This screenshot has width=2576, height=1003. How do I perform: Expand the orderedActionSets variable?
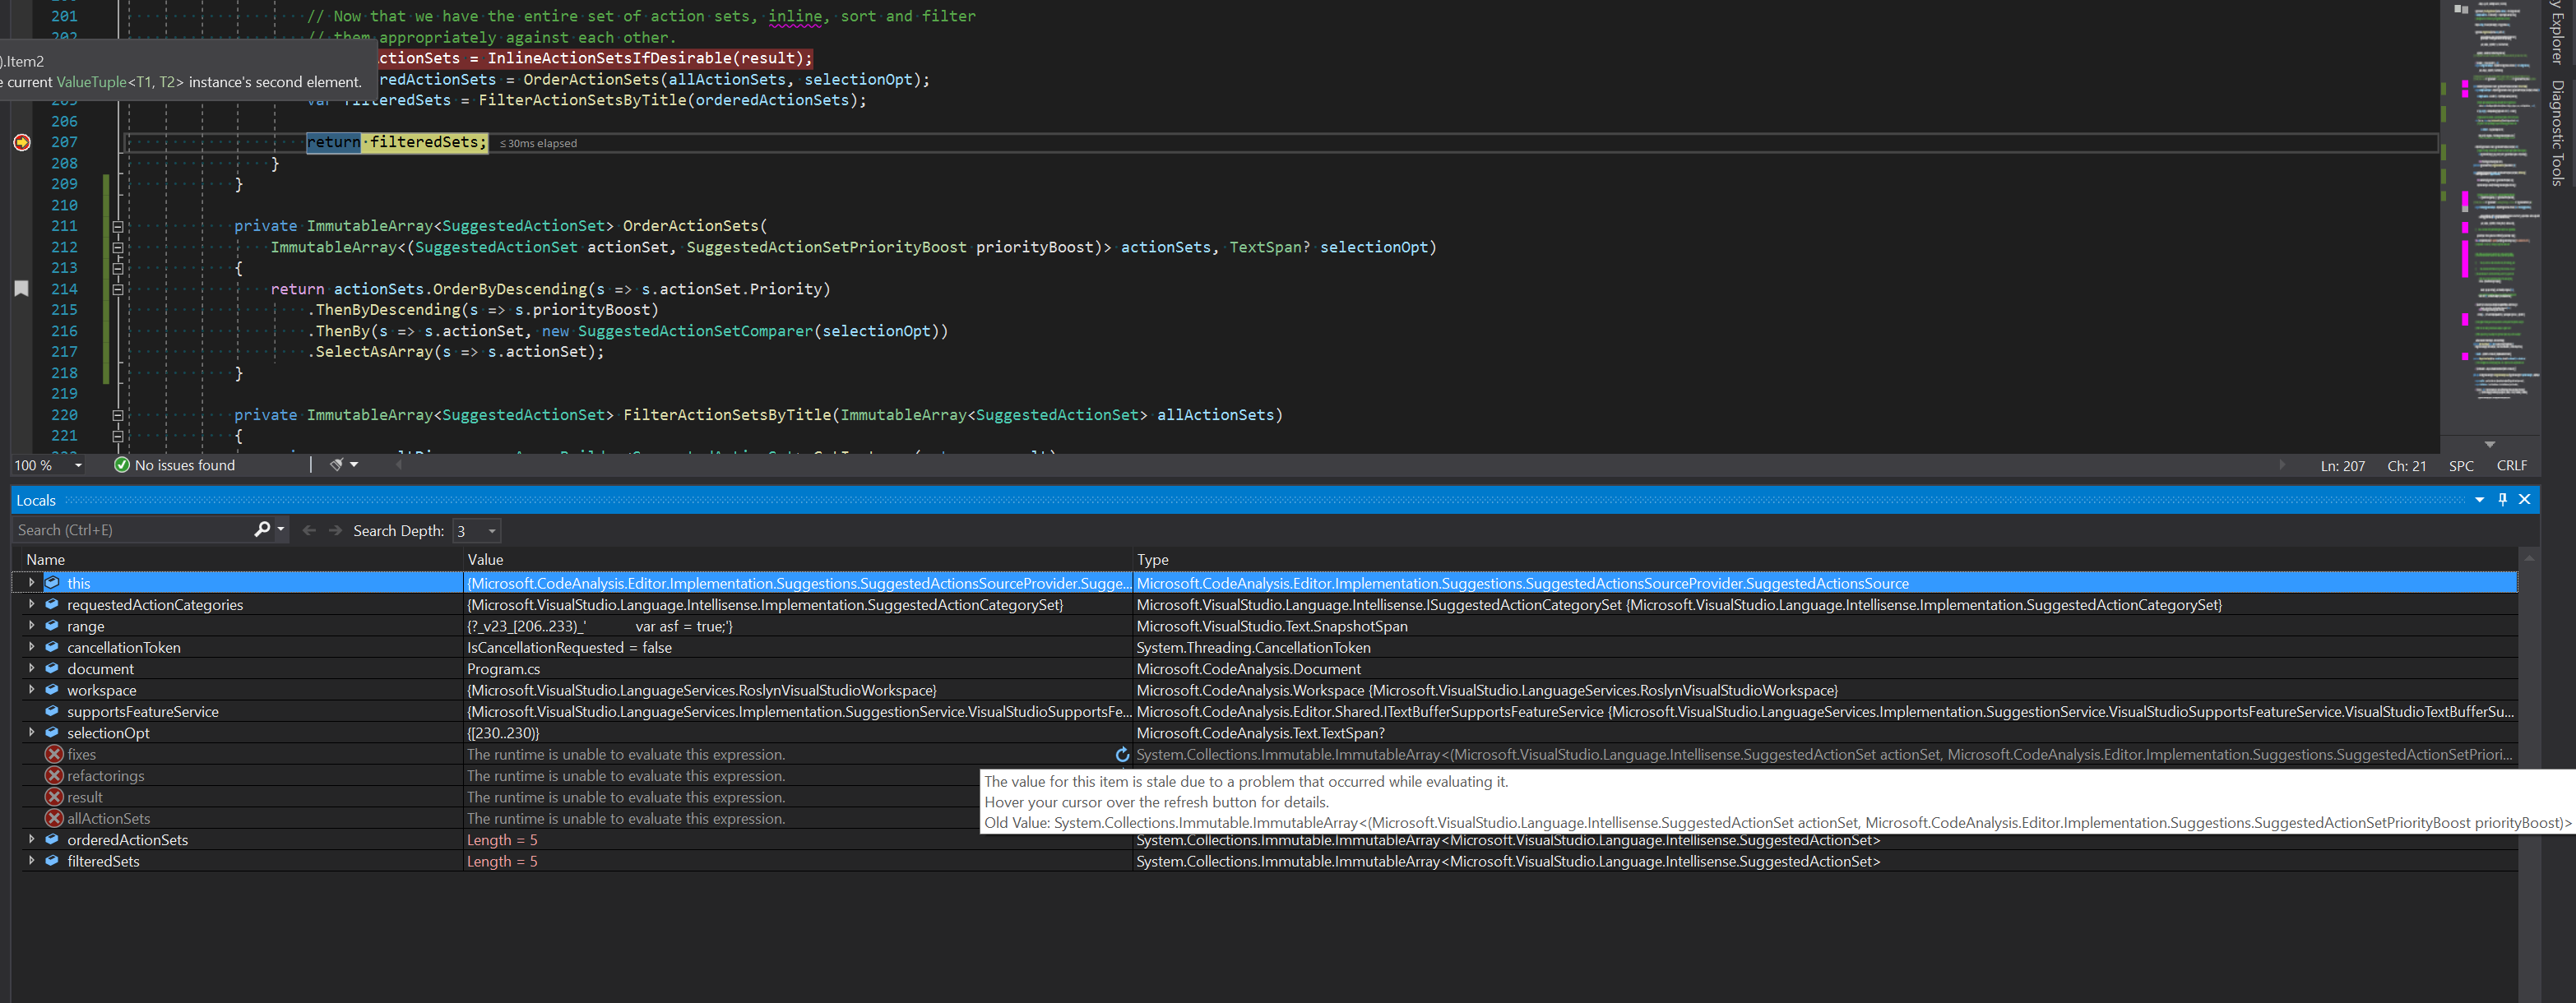31,840
